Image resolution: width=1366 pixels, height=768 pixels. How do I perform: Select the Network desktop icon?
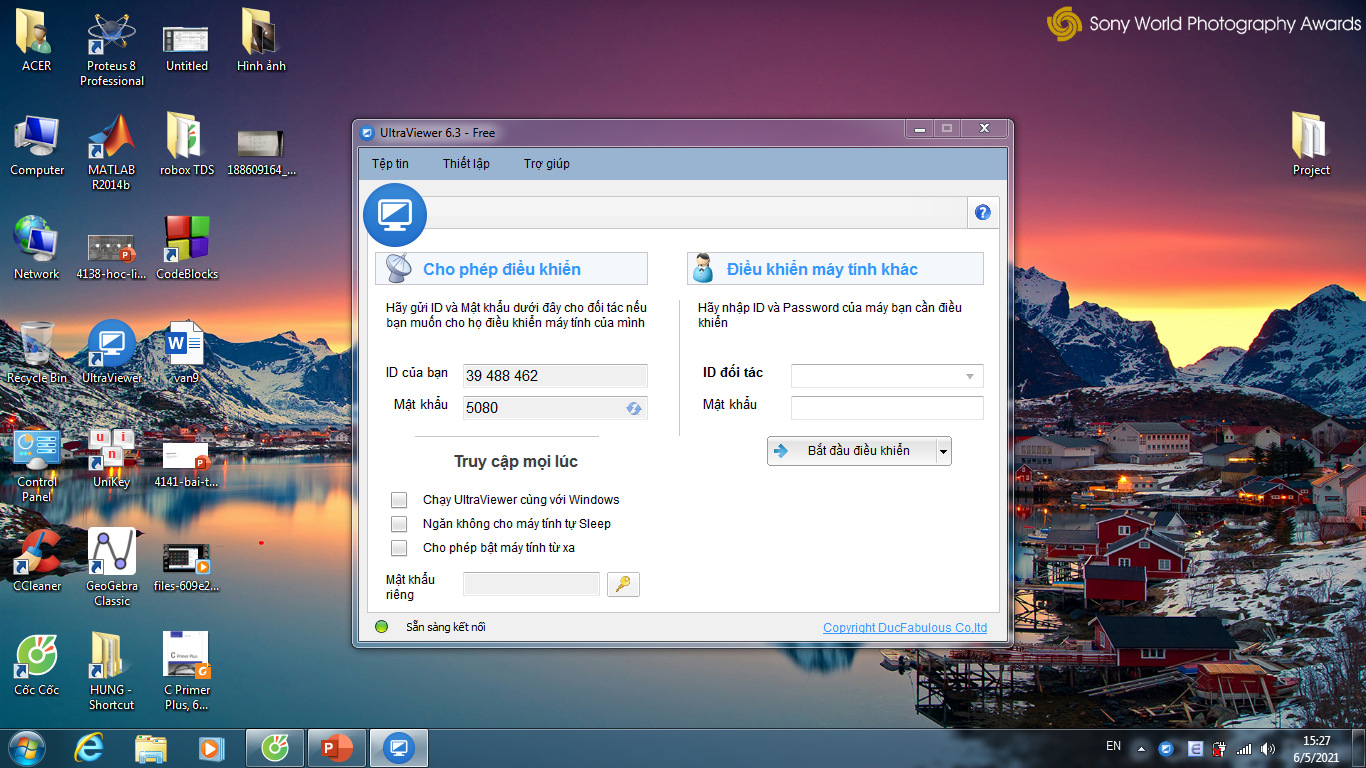[37, 248]
